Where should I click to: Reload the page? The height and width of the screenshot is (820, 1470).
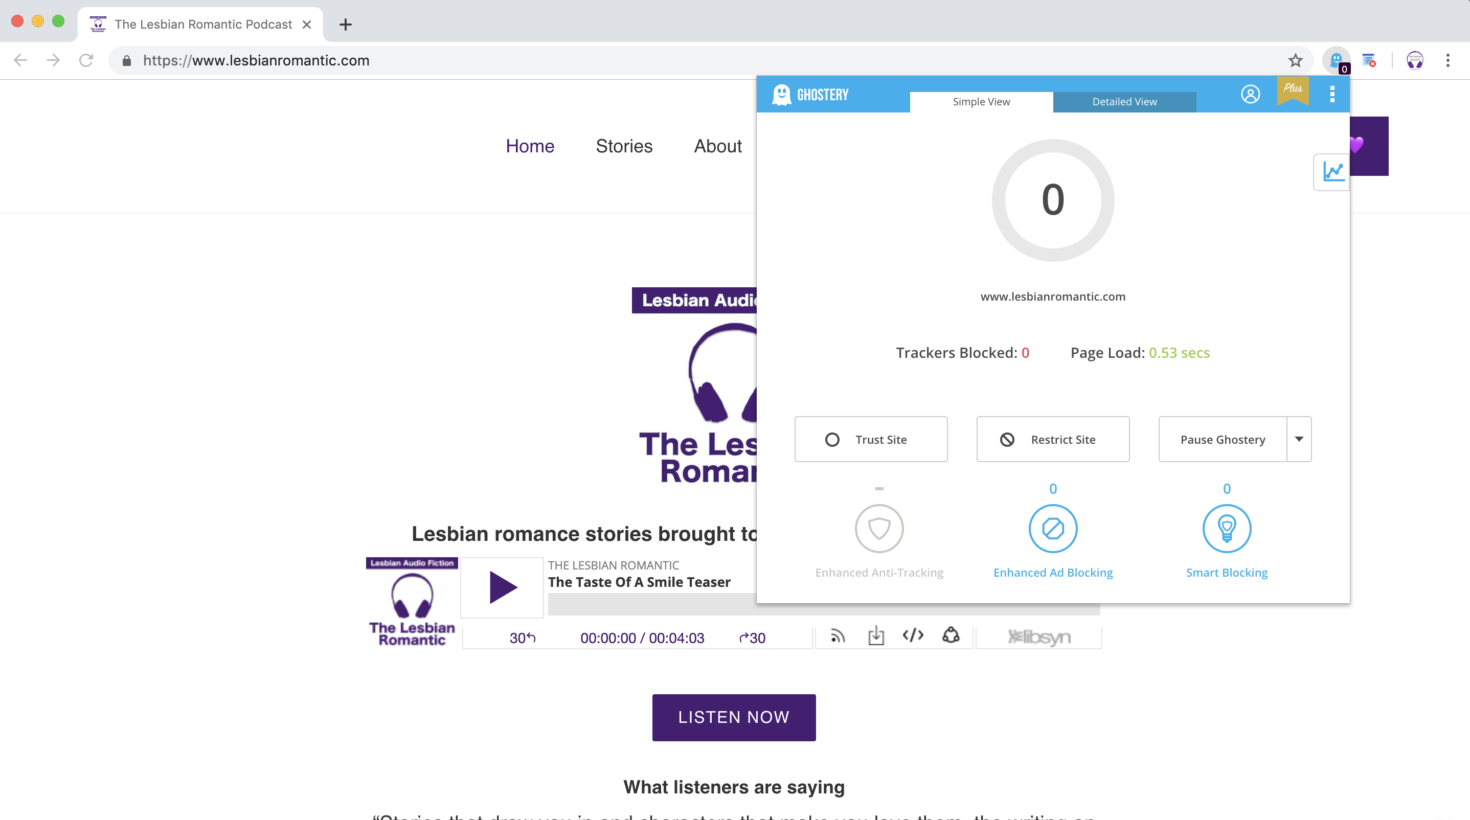(86, 61)
